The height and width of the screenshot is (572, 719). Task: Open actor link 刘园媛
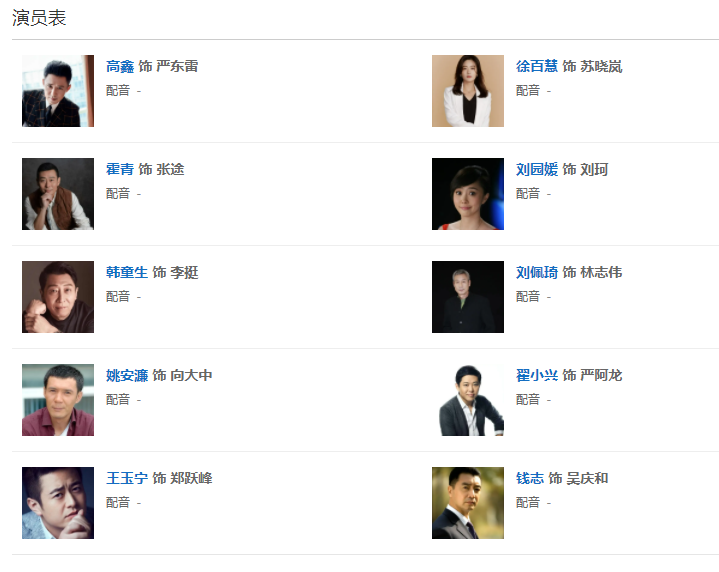(536, 170)
